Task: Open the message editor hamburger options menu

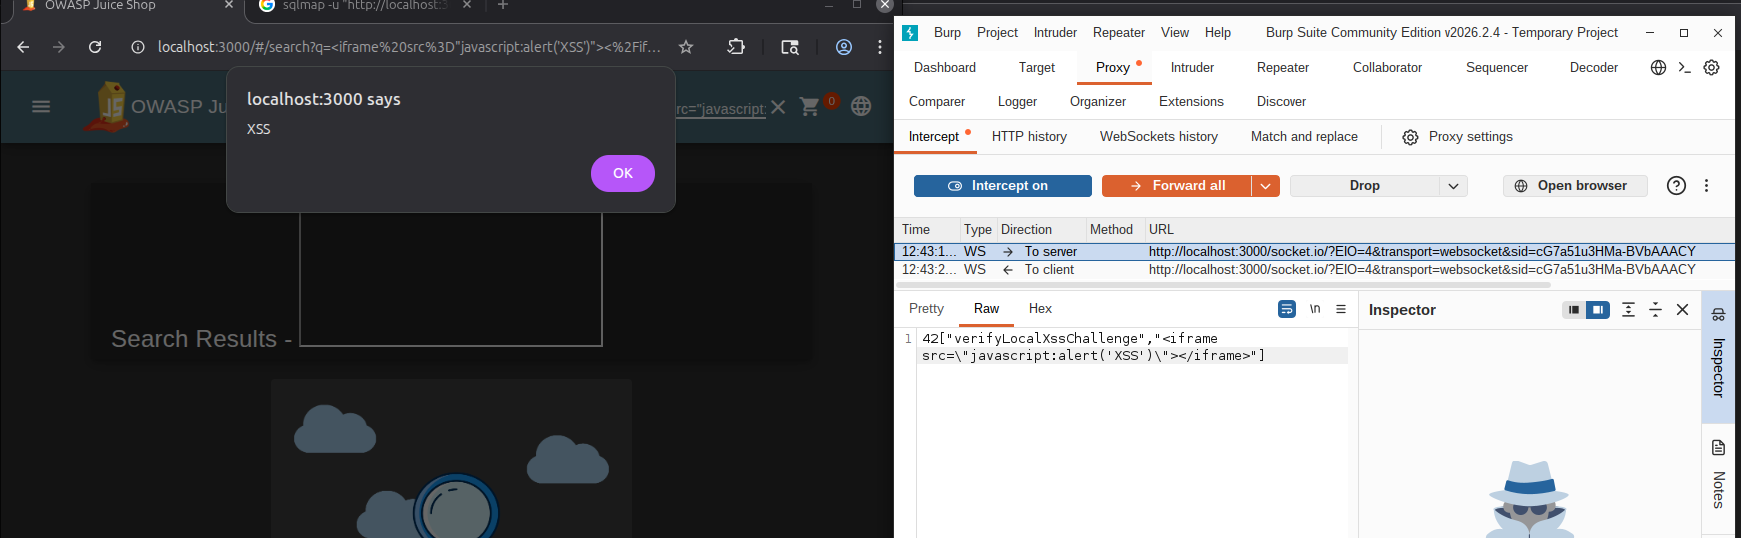Action: pos(1341,309)
